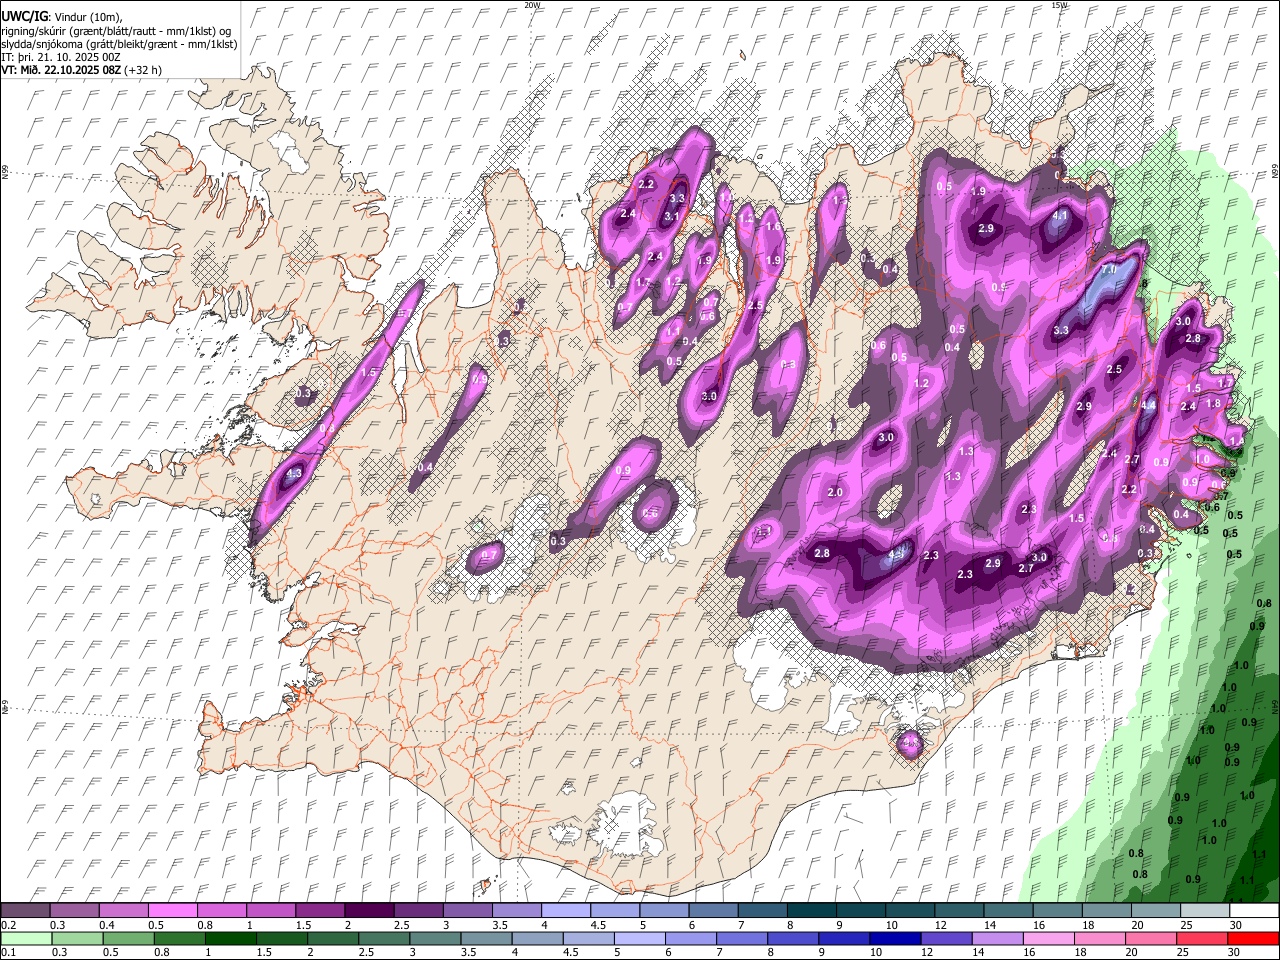This screenshot has width=1280, height=960.
Task: Click the deep blue 10 mm rain legend swatch
Action: [894, 938]
